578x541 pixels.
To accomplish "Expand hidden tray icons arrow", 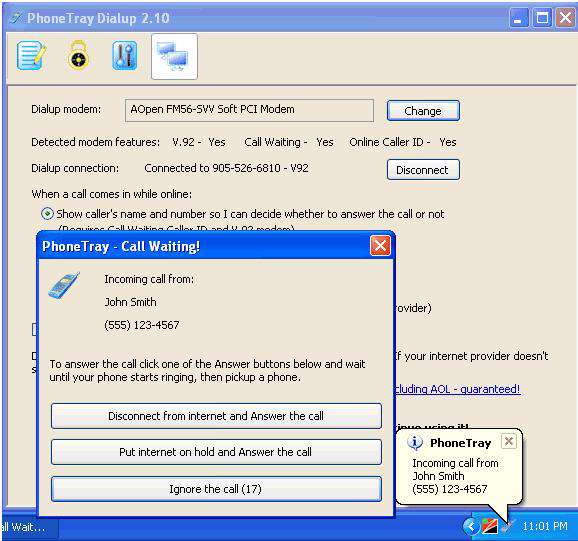I will 471,526.
